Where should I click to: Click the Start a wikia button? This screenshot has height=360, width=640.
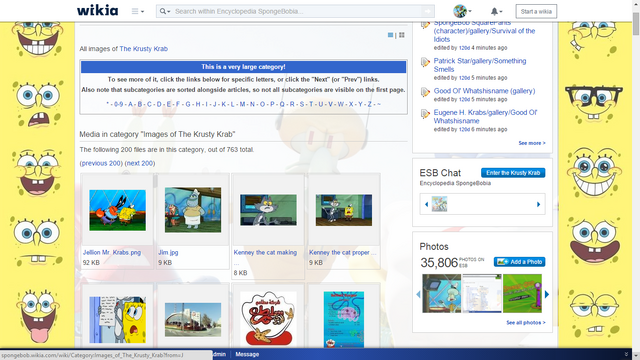point(536,11)
